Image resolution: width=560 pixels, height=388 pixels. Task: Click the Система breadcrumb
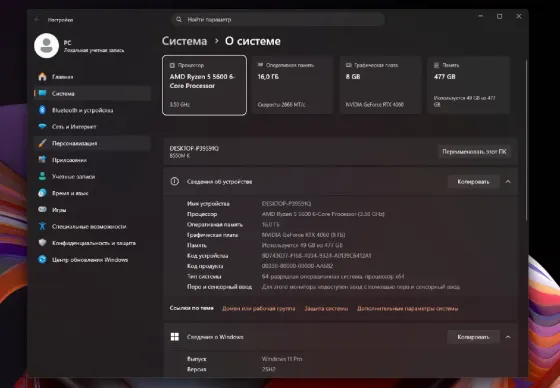click(184, 41)
